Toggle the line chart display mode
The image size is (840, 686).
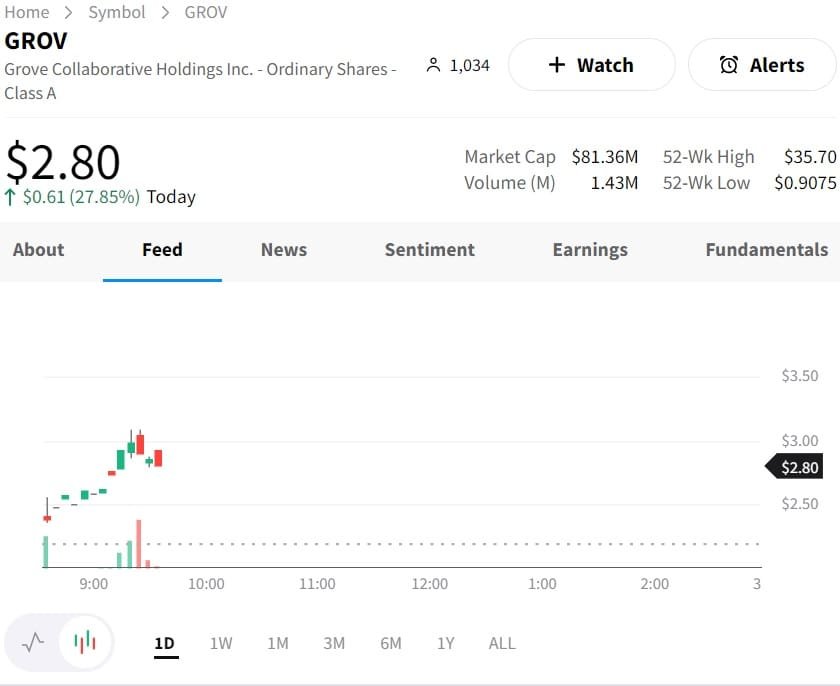(31, 643)
